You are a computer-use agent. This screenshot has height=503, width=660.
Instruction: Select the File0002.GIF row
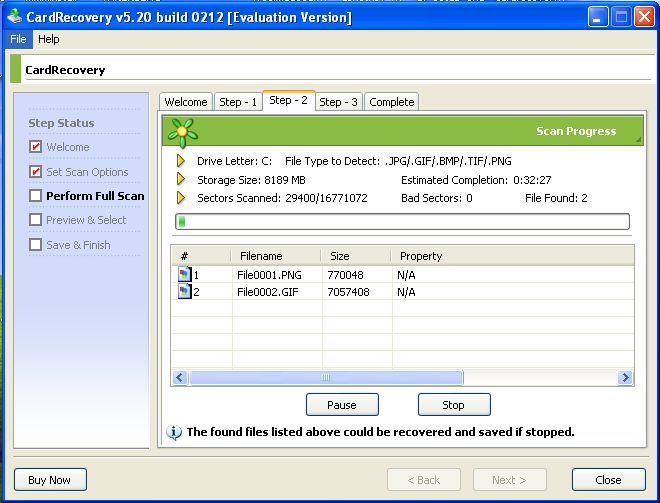pos(402,291)
